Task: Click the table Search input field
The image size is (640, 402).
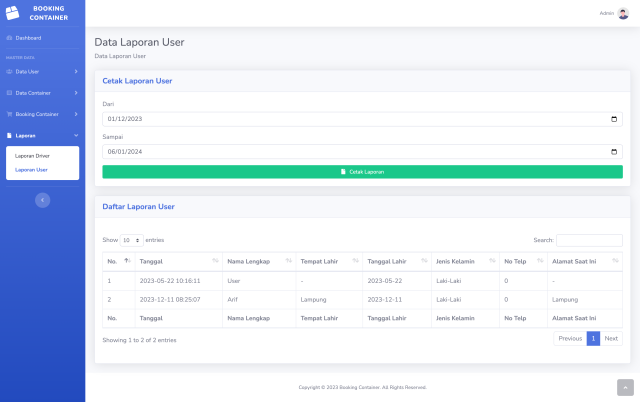Action: tap(589, 240)
